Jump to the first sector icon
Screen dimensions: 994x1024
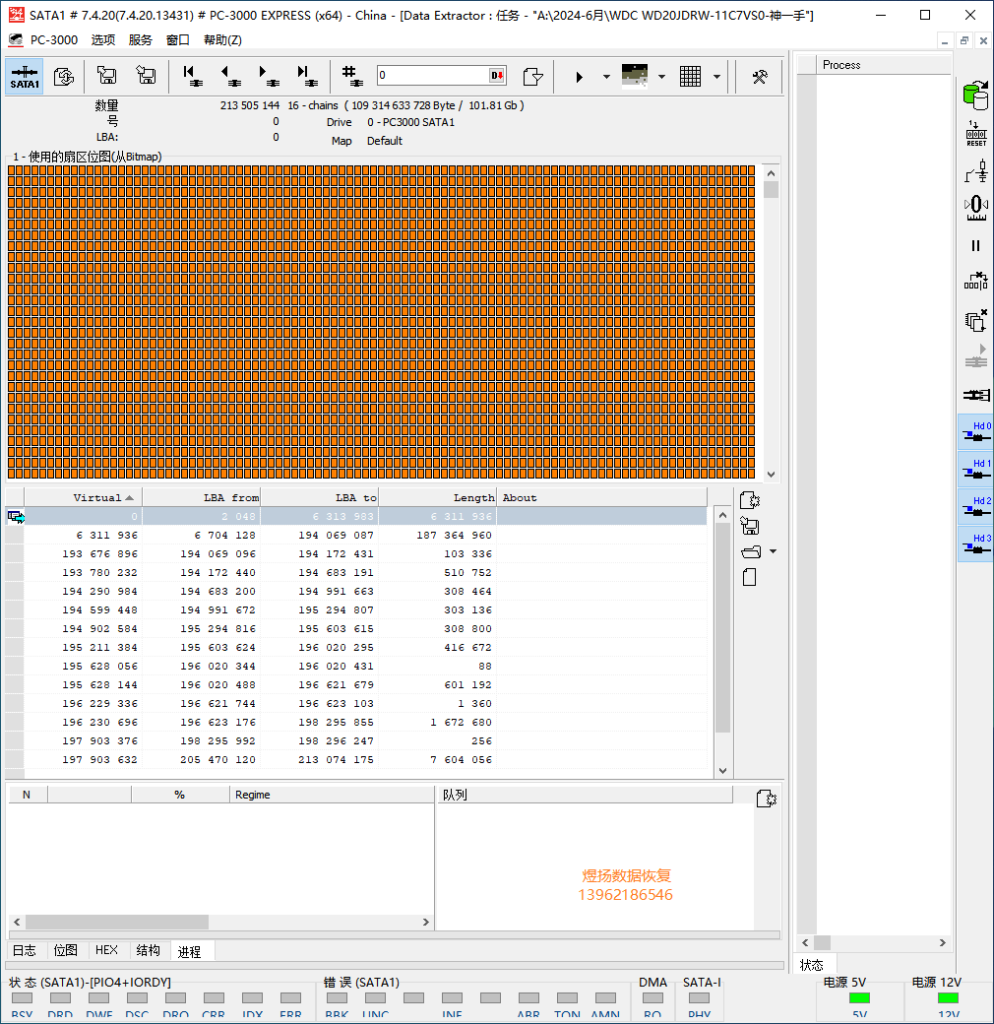pyautogui.click(x=192, y=76)
